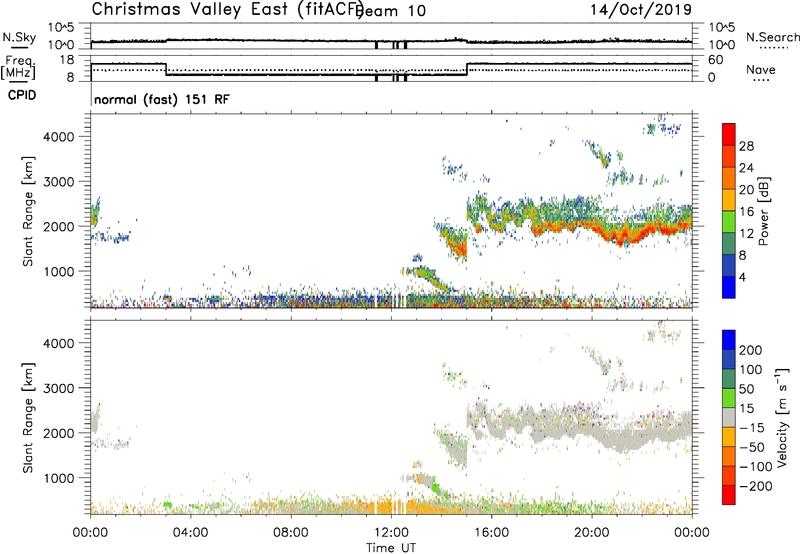Click the red top segment of Power colorbar
The image size is (800, 554).
tap(729, 135)
